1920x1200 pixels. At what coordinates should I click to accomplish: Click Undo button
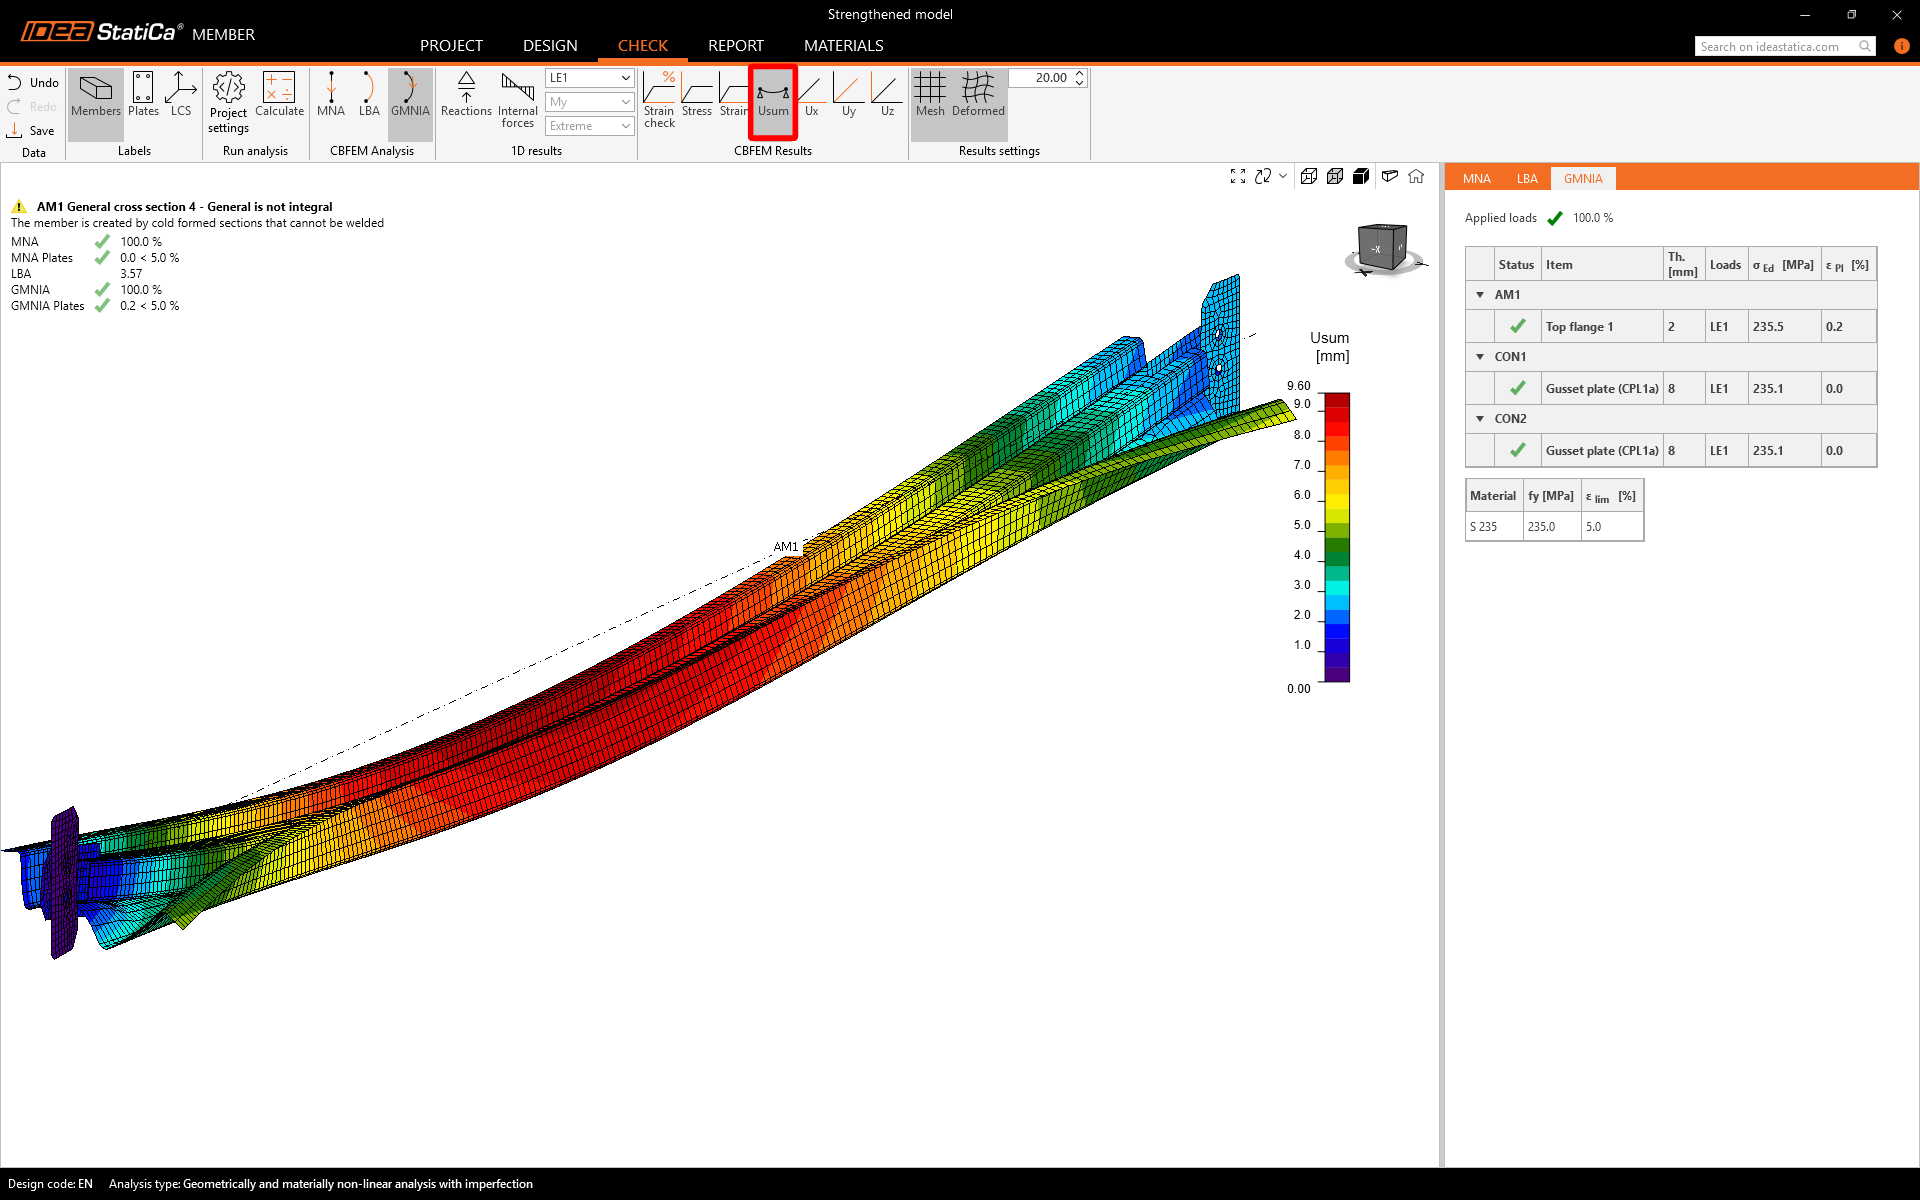tap(33, 83)
